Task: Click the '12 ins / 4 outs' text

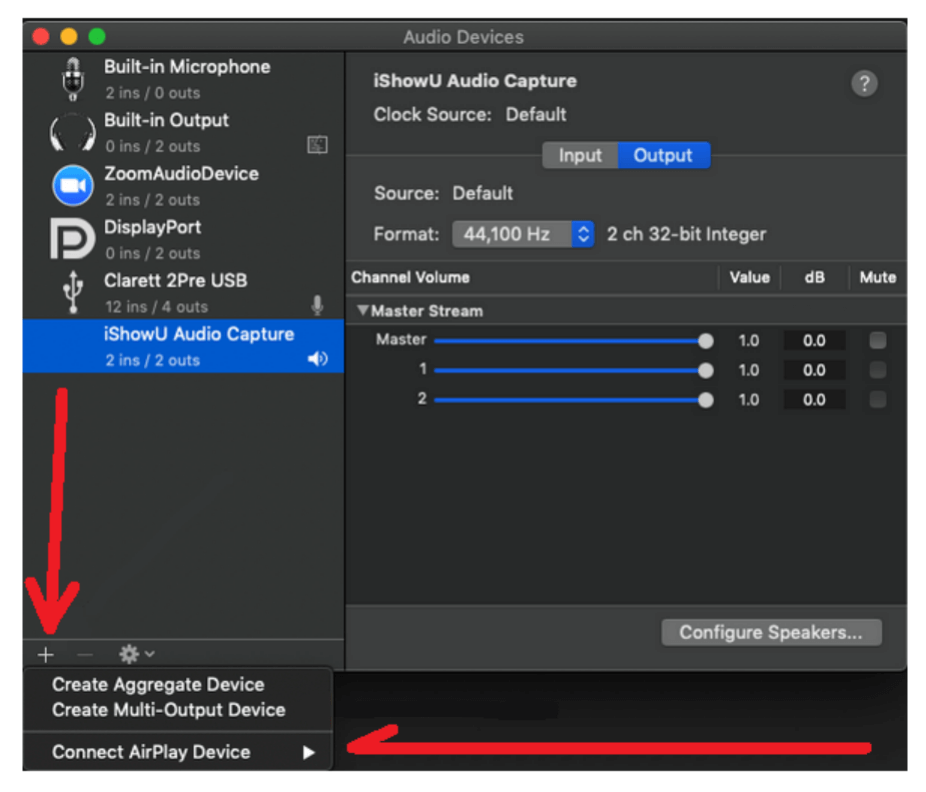Action: [156, 307]
